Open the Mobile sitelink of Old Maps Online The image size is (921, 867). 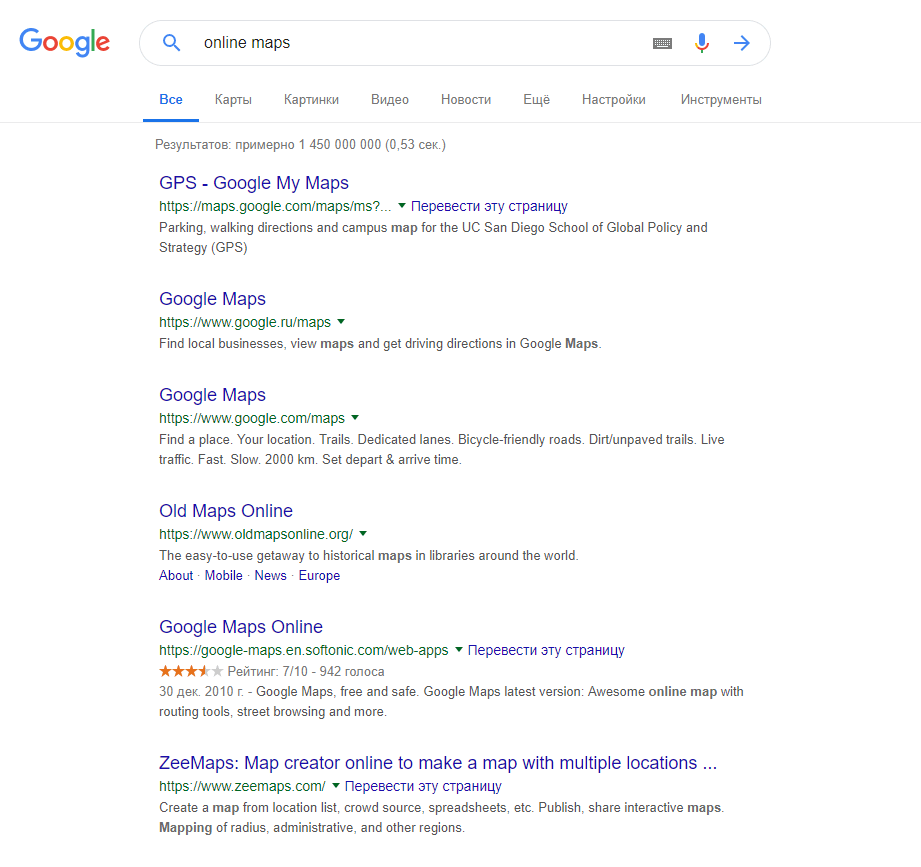(x=223, y=576)
